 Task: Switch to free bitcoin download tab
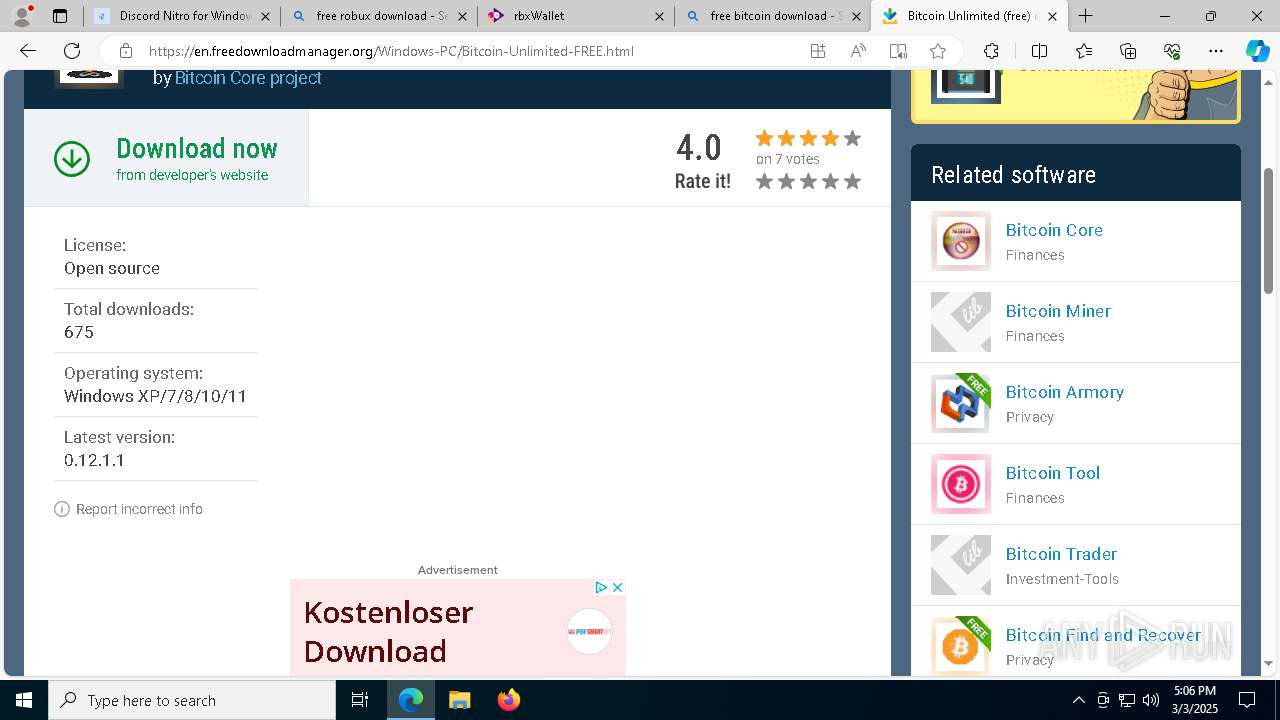[771, 16]
